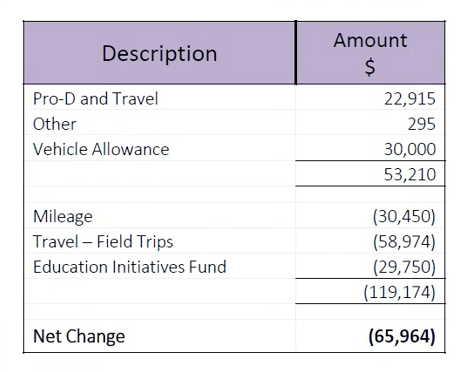Image resolution: width=469 pixels, height=372 pixels.
Task: Click the Net Change label
Action: coord(79,336)
